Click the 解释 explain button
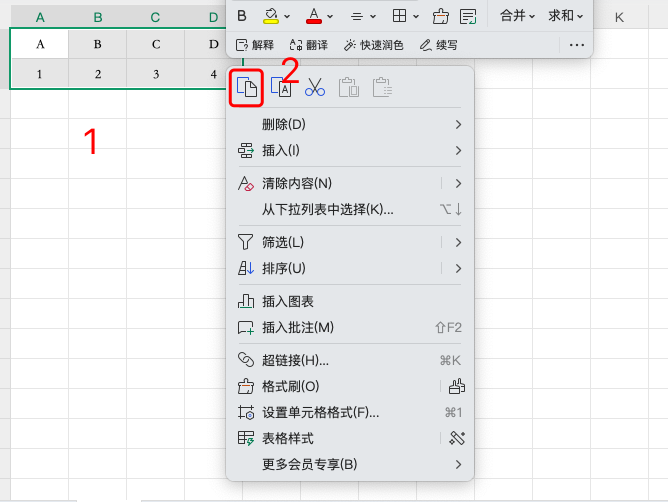Image resolution: width=668 pixels, height=502 pixels. click(255, 45)
